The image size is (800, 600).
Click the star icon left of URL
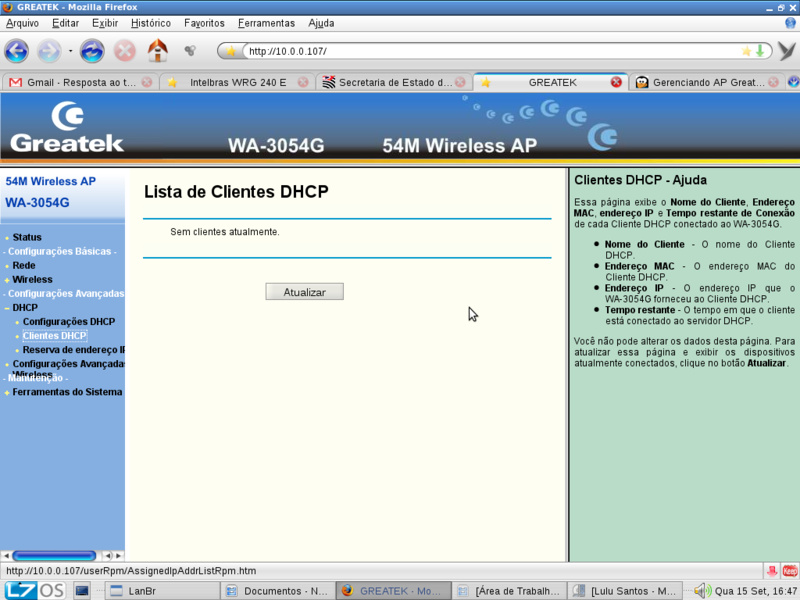click(231, 51)
